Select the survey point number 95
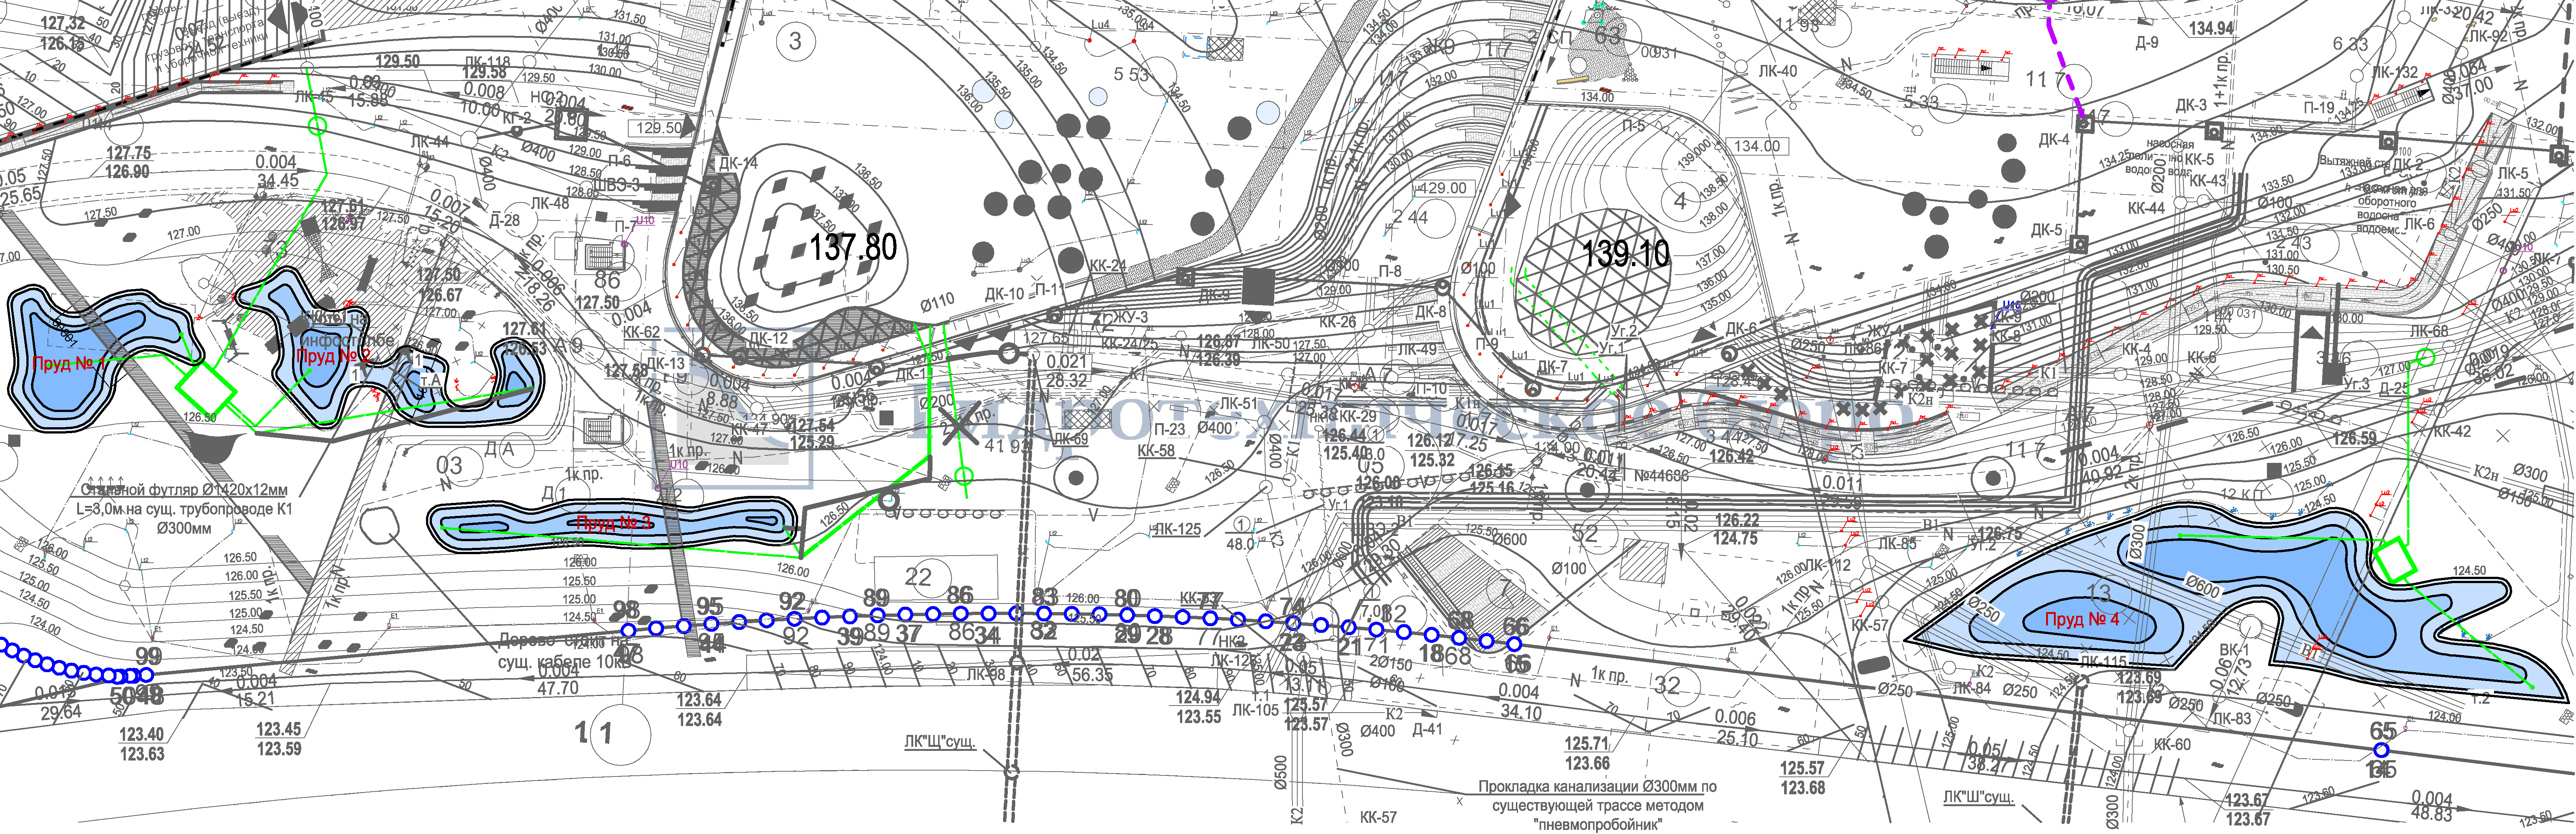The image size is (2576, 834). [709, 606]
